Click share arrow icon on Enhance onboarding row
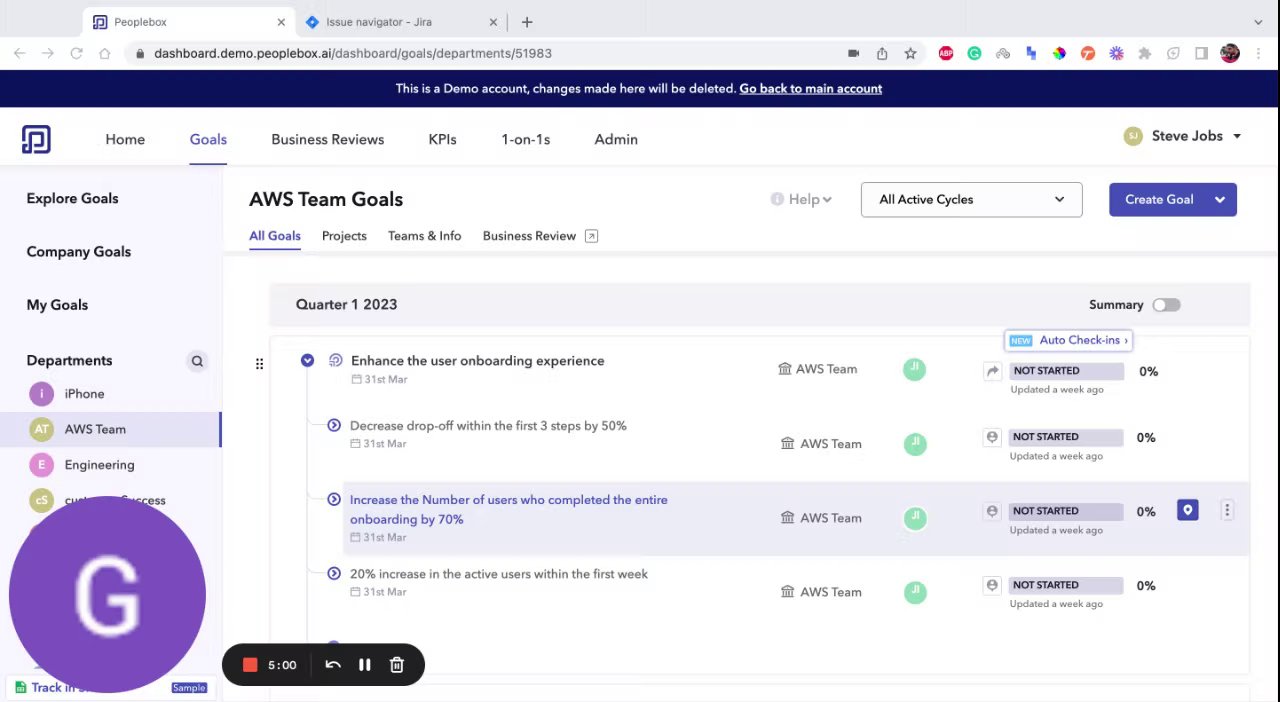Viewport: 1280px width, 702px height. [992, 371]
